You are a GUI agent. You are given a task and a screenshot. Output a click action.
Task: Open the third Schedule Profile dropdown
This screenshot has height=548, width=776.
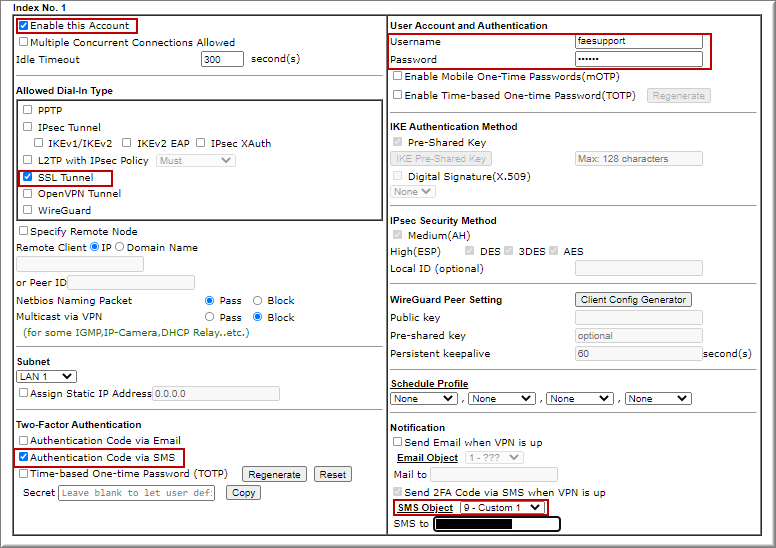tap(580, 399)
